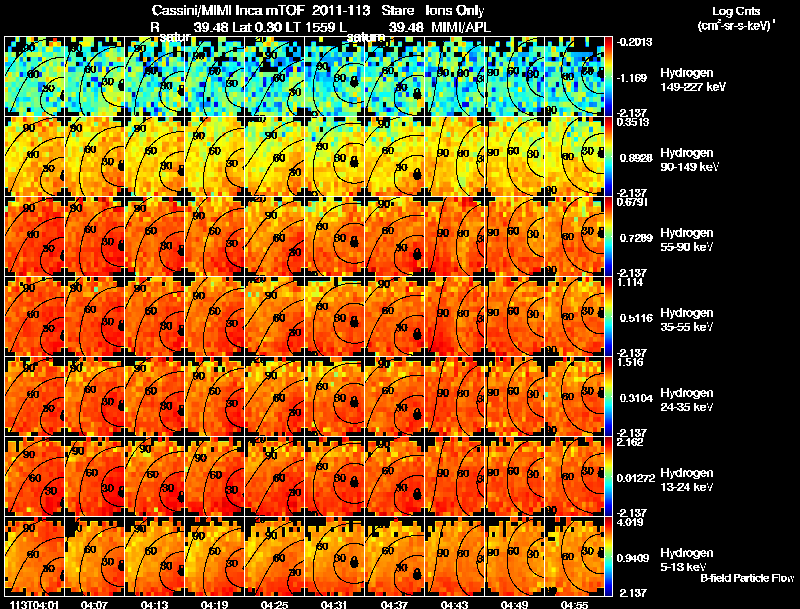Select the 24-35 keV panel at 04:25
Viewport: 800px width, 609px height.
[274, 396]
